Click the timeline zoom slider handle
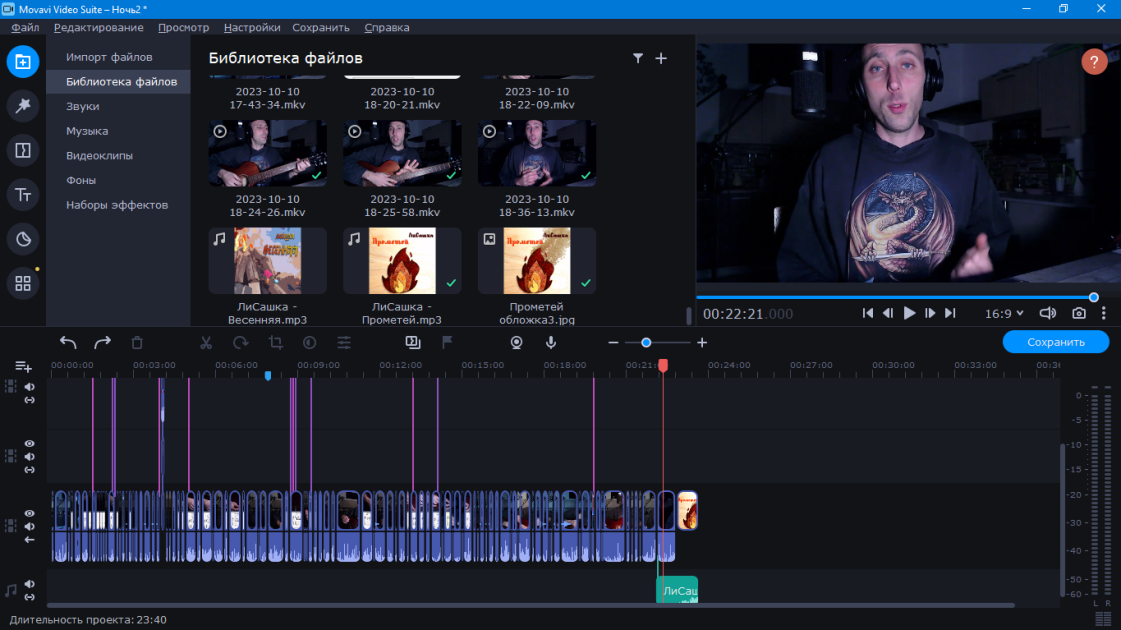 pos(646,343)
